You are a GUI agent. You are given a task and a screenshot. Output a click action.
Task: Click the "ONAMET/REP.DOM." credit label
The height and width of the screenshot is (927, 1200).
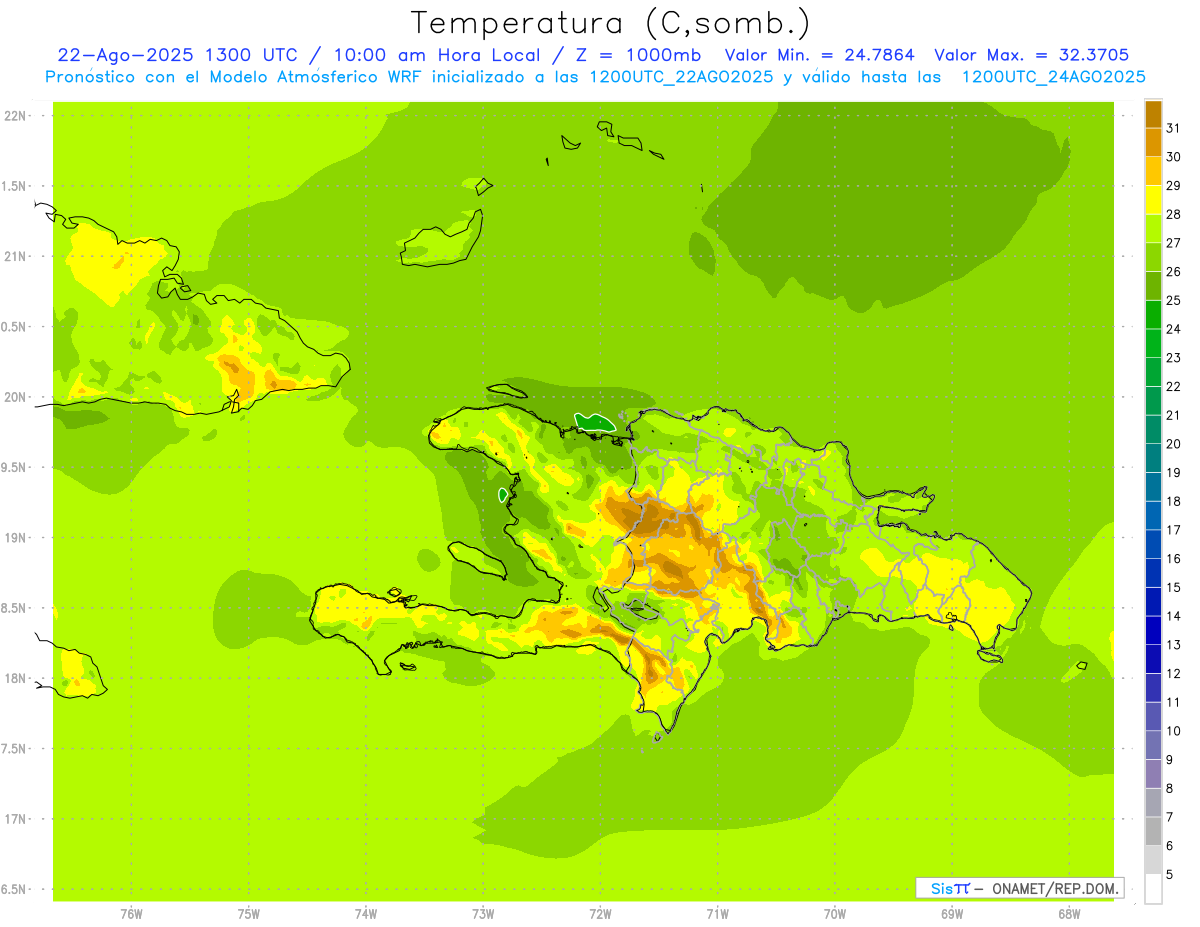pos(1054,888)
